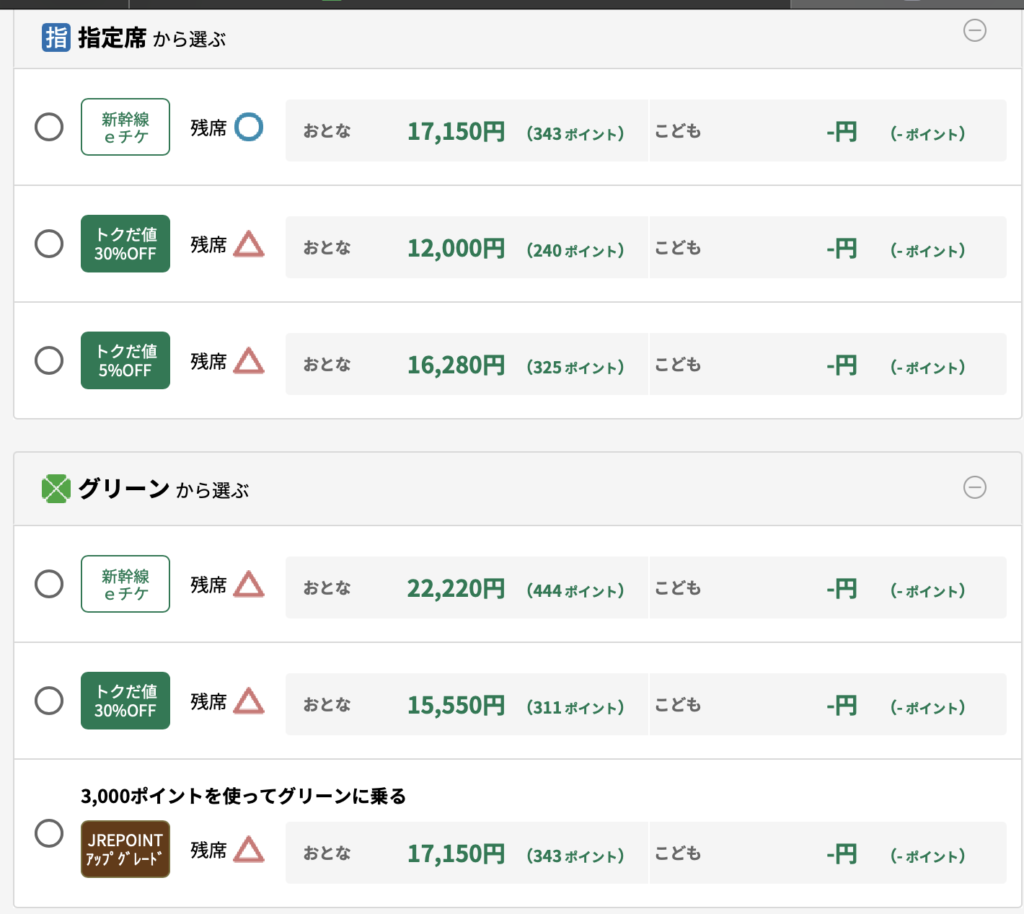Screen dimensions: 1024x914
Task: Click the (311ポイント) text
Action: (x=575, y=708)
